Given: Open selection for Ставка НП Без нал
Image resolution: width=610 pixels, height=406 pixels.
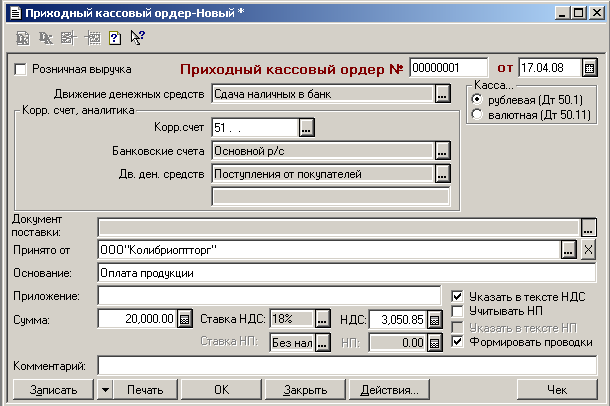Looking at the screenshot, I should [x=322, y=343].
